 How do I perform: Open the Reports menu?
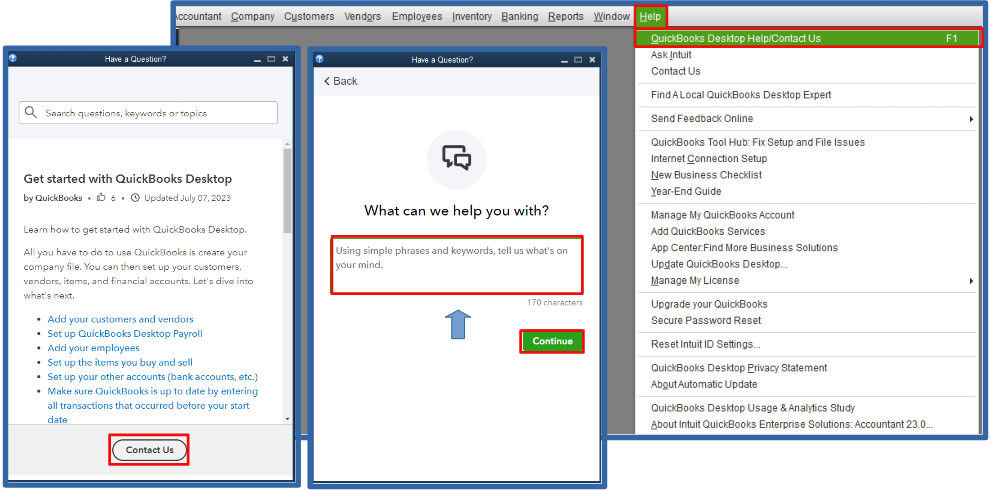[566, 16]
